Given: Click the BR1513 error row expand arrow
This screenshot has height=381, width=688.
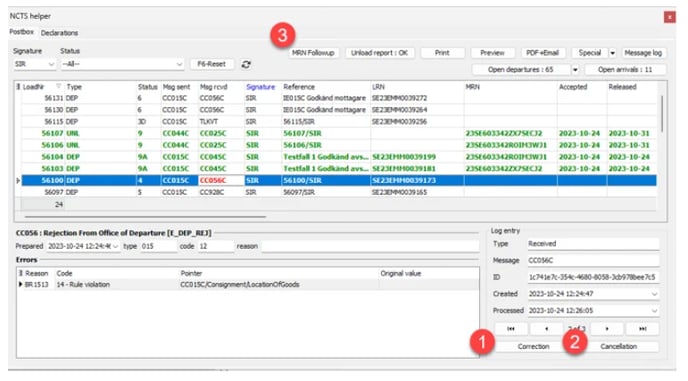Looking at the screenshot, I should coord(20,284).
